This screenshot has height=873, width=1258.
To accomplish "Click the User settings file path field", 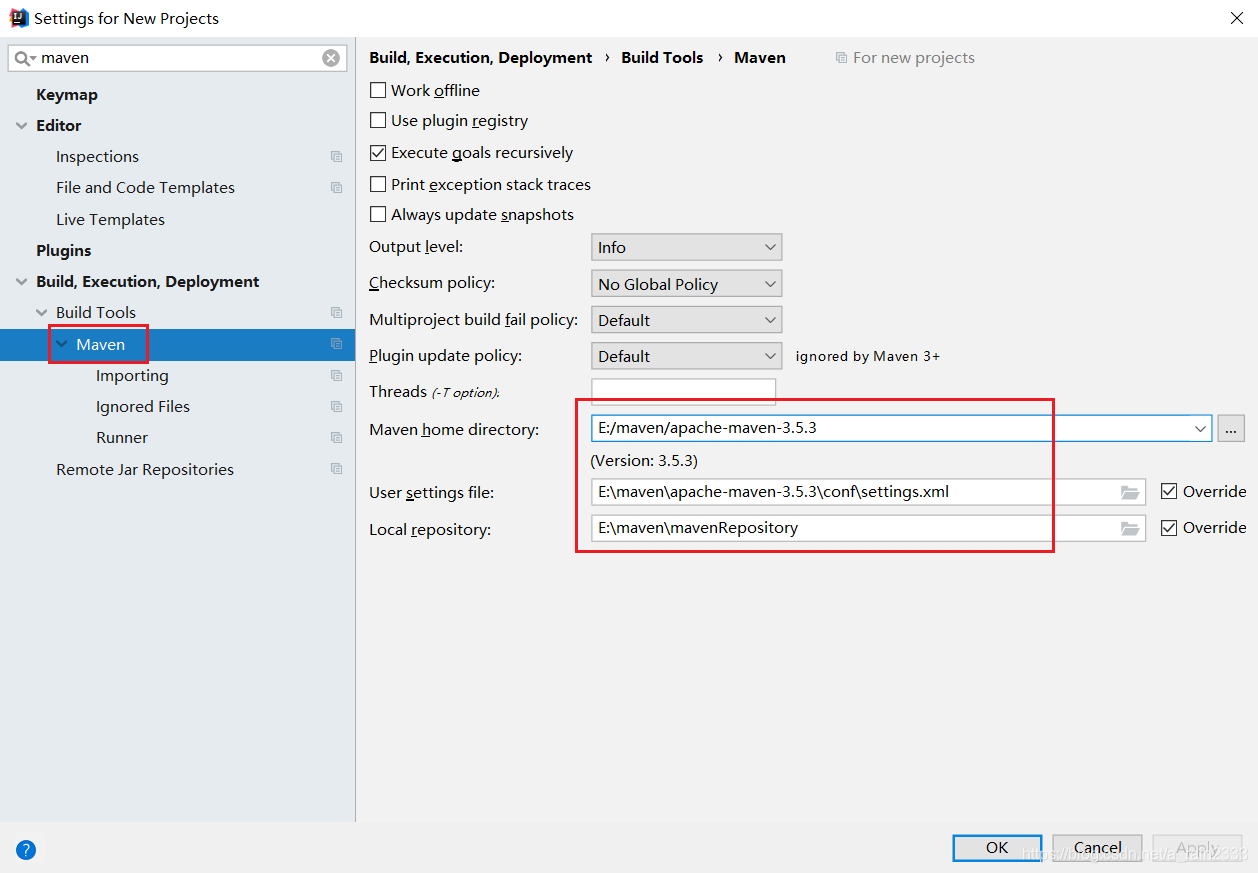I will tap(868, 492).
